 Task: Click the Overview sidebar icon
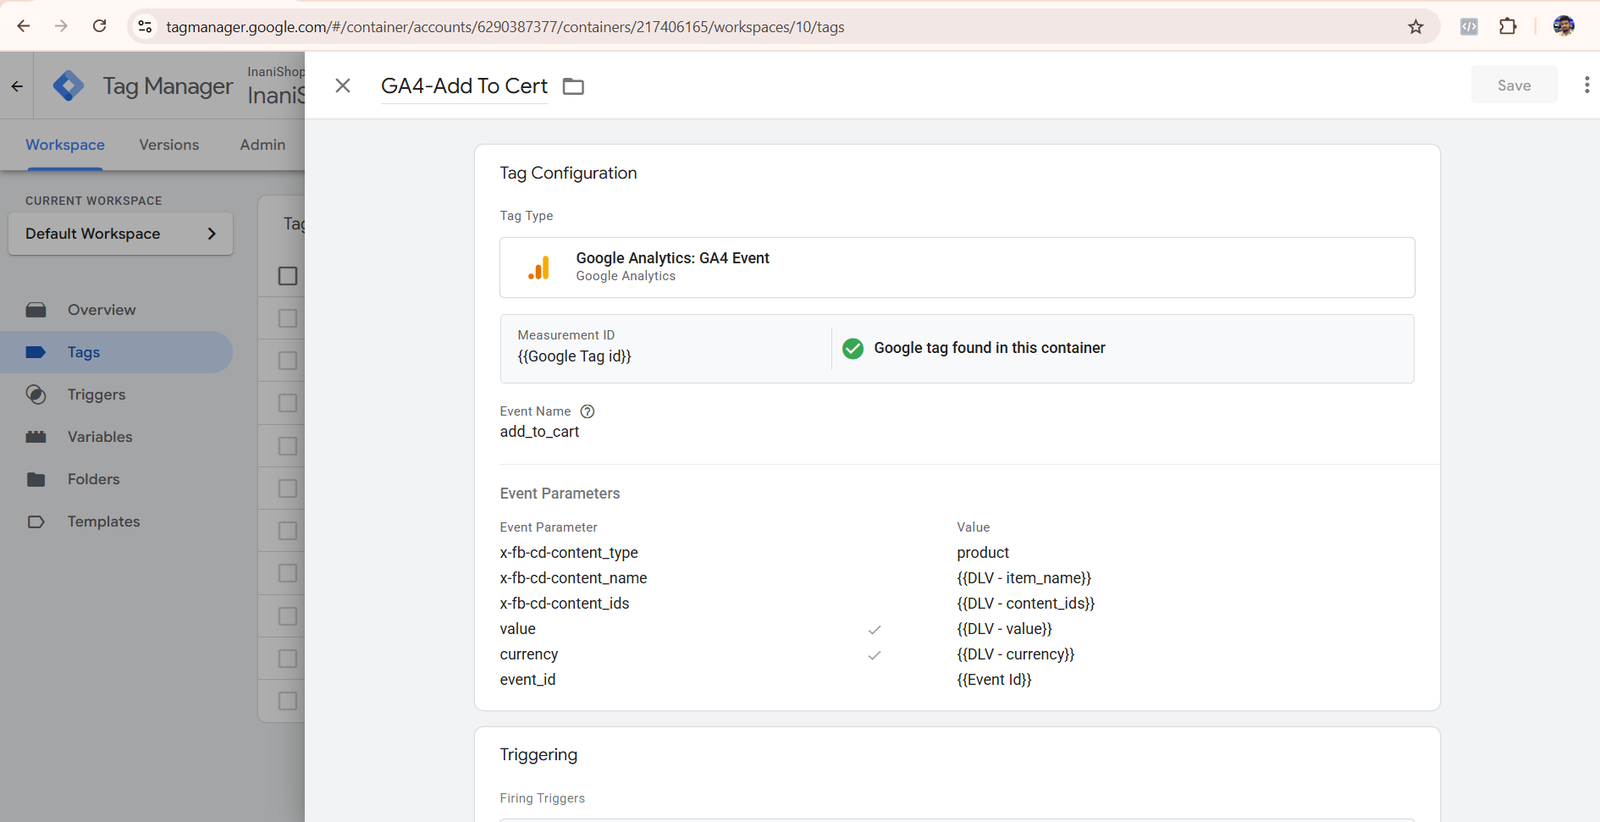tap(36, 310)
